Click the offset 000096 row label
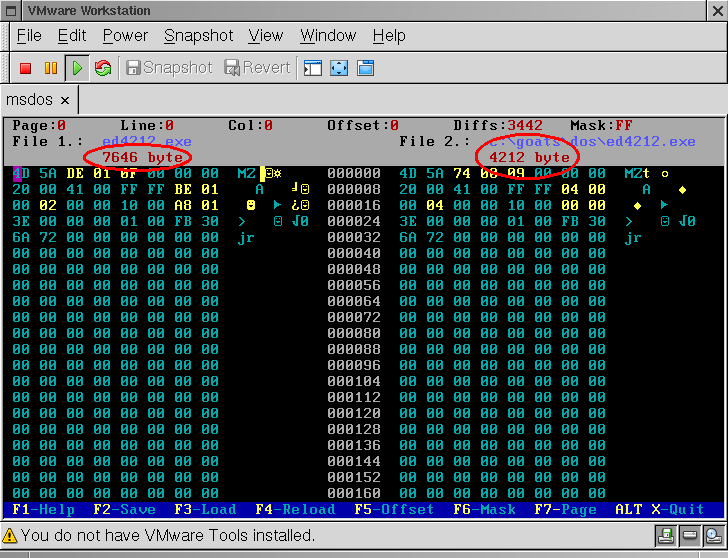The image size is (728, 558). click(x=354, y=365)
